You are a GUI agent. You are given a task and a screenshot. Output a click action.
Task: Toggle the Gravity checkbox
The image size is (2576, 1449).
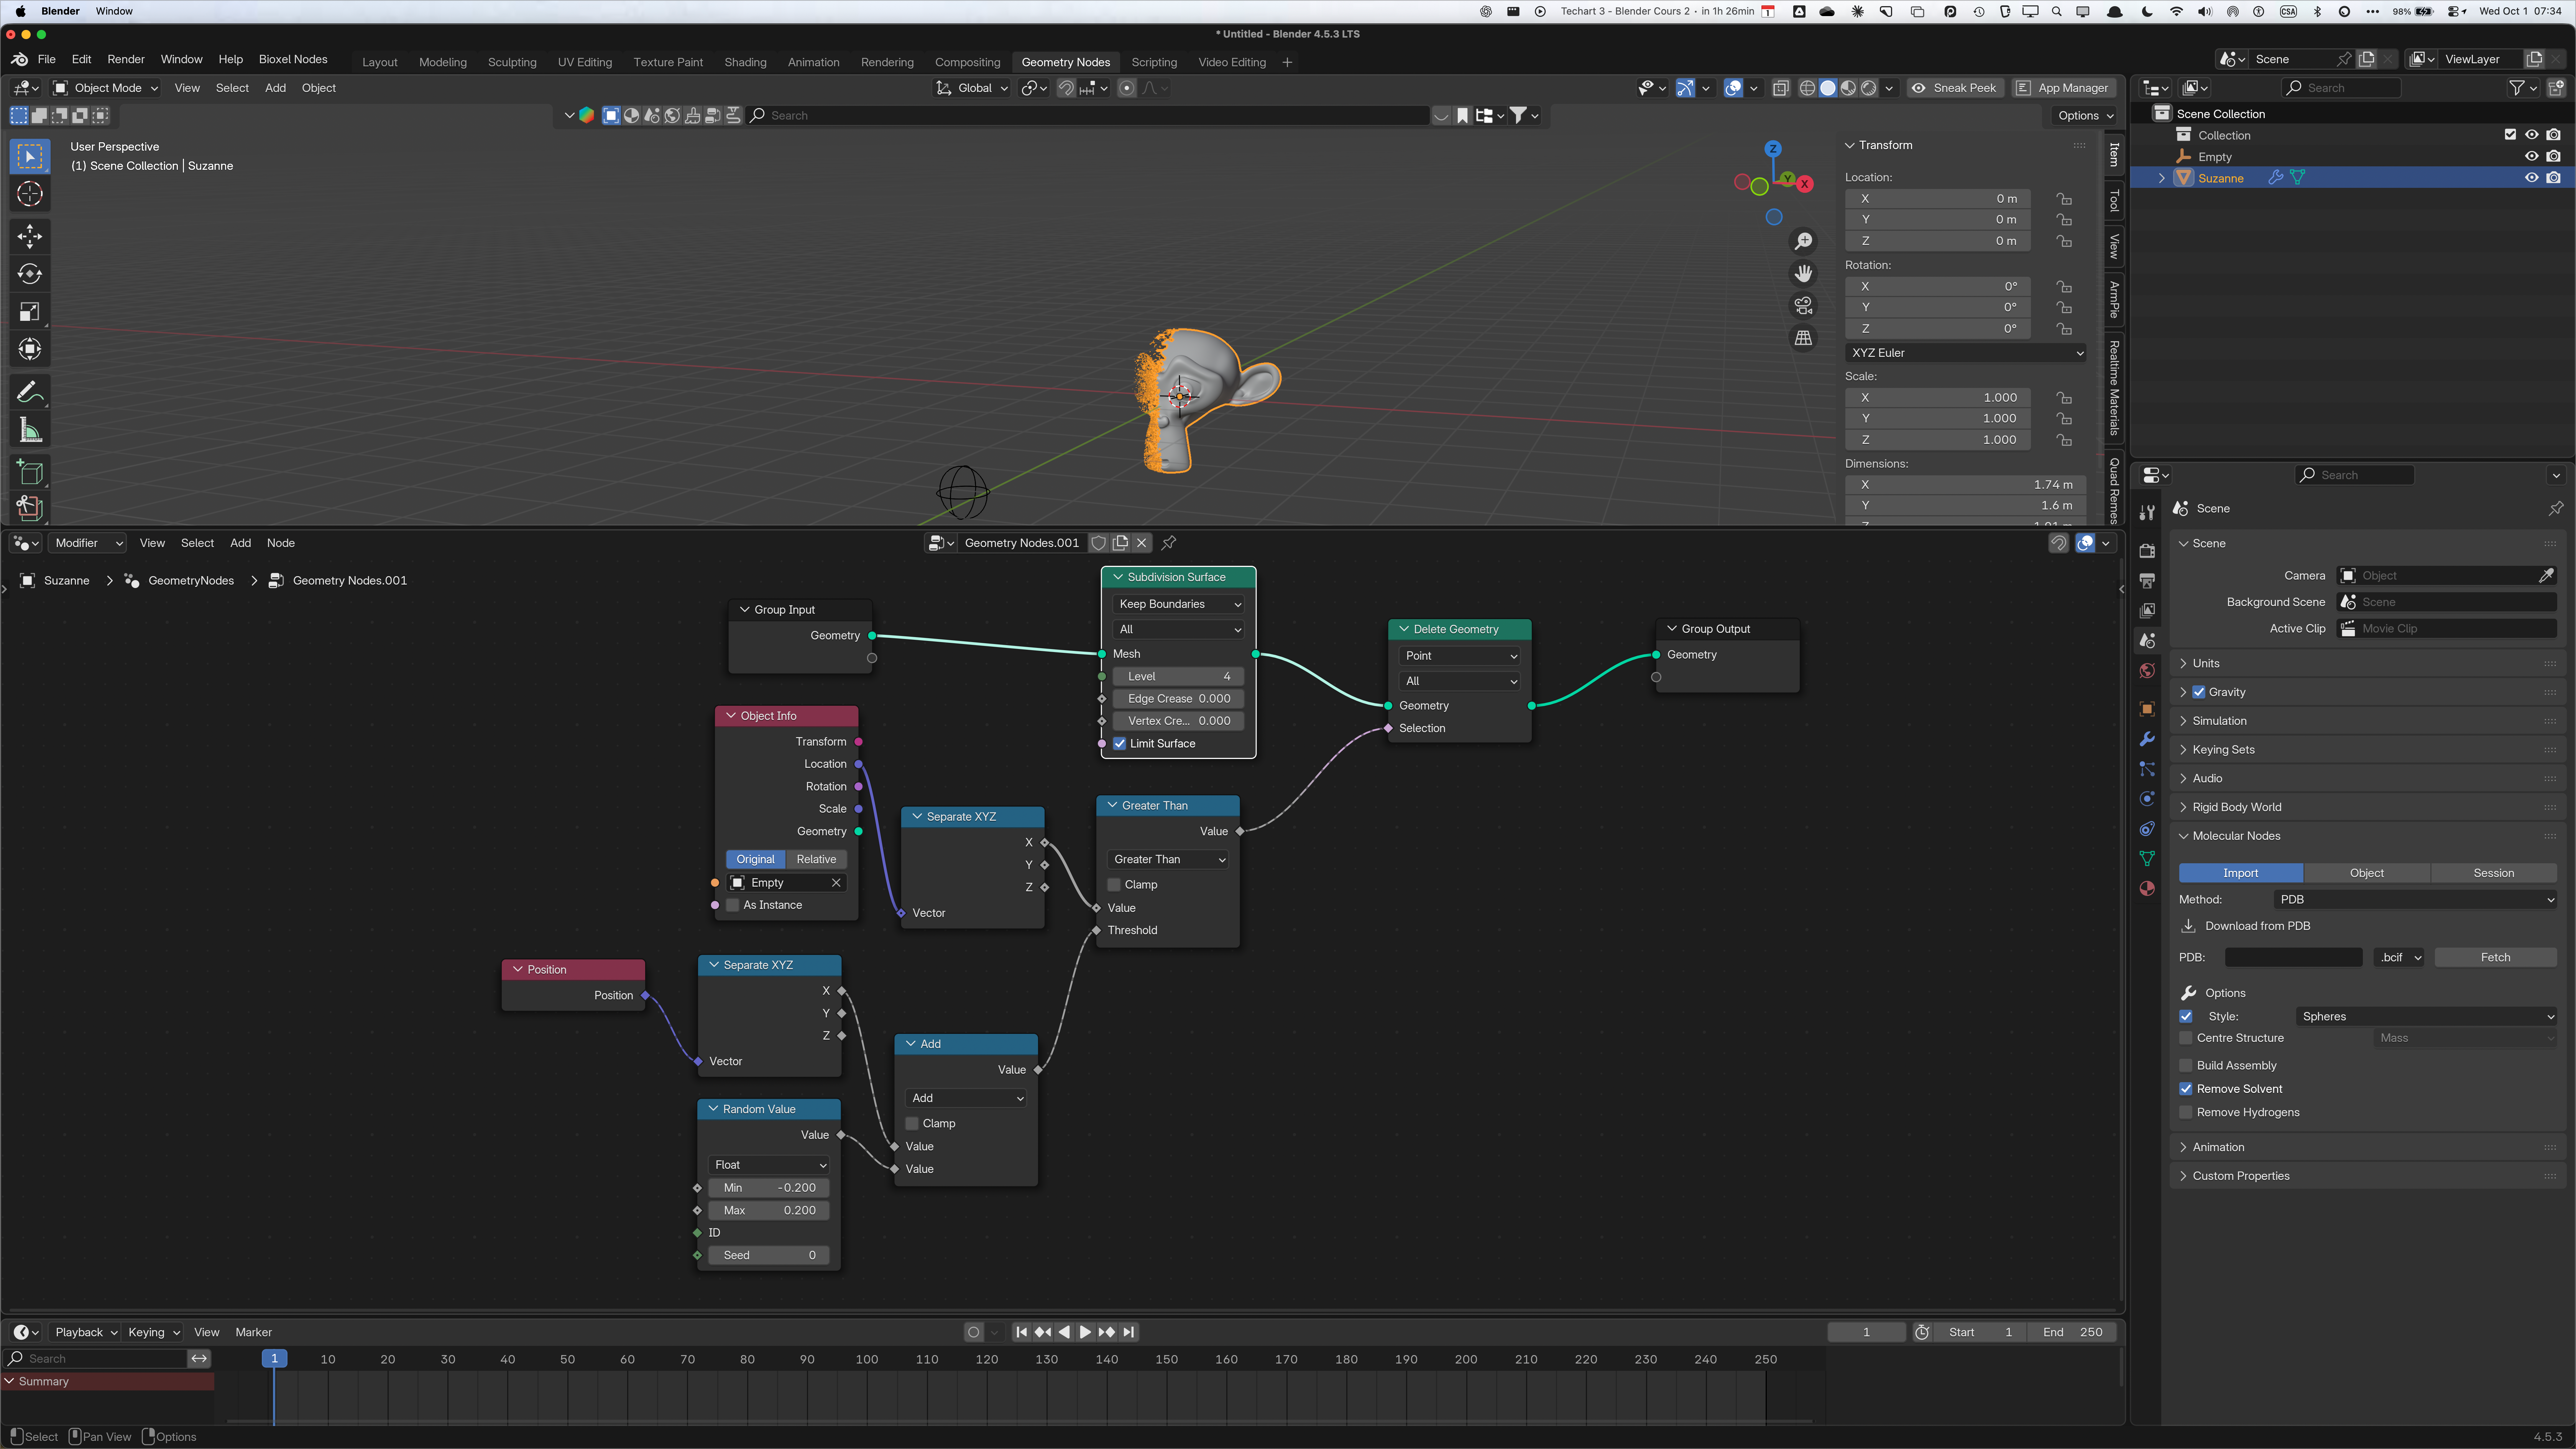tap(2199, 692)
